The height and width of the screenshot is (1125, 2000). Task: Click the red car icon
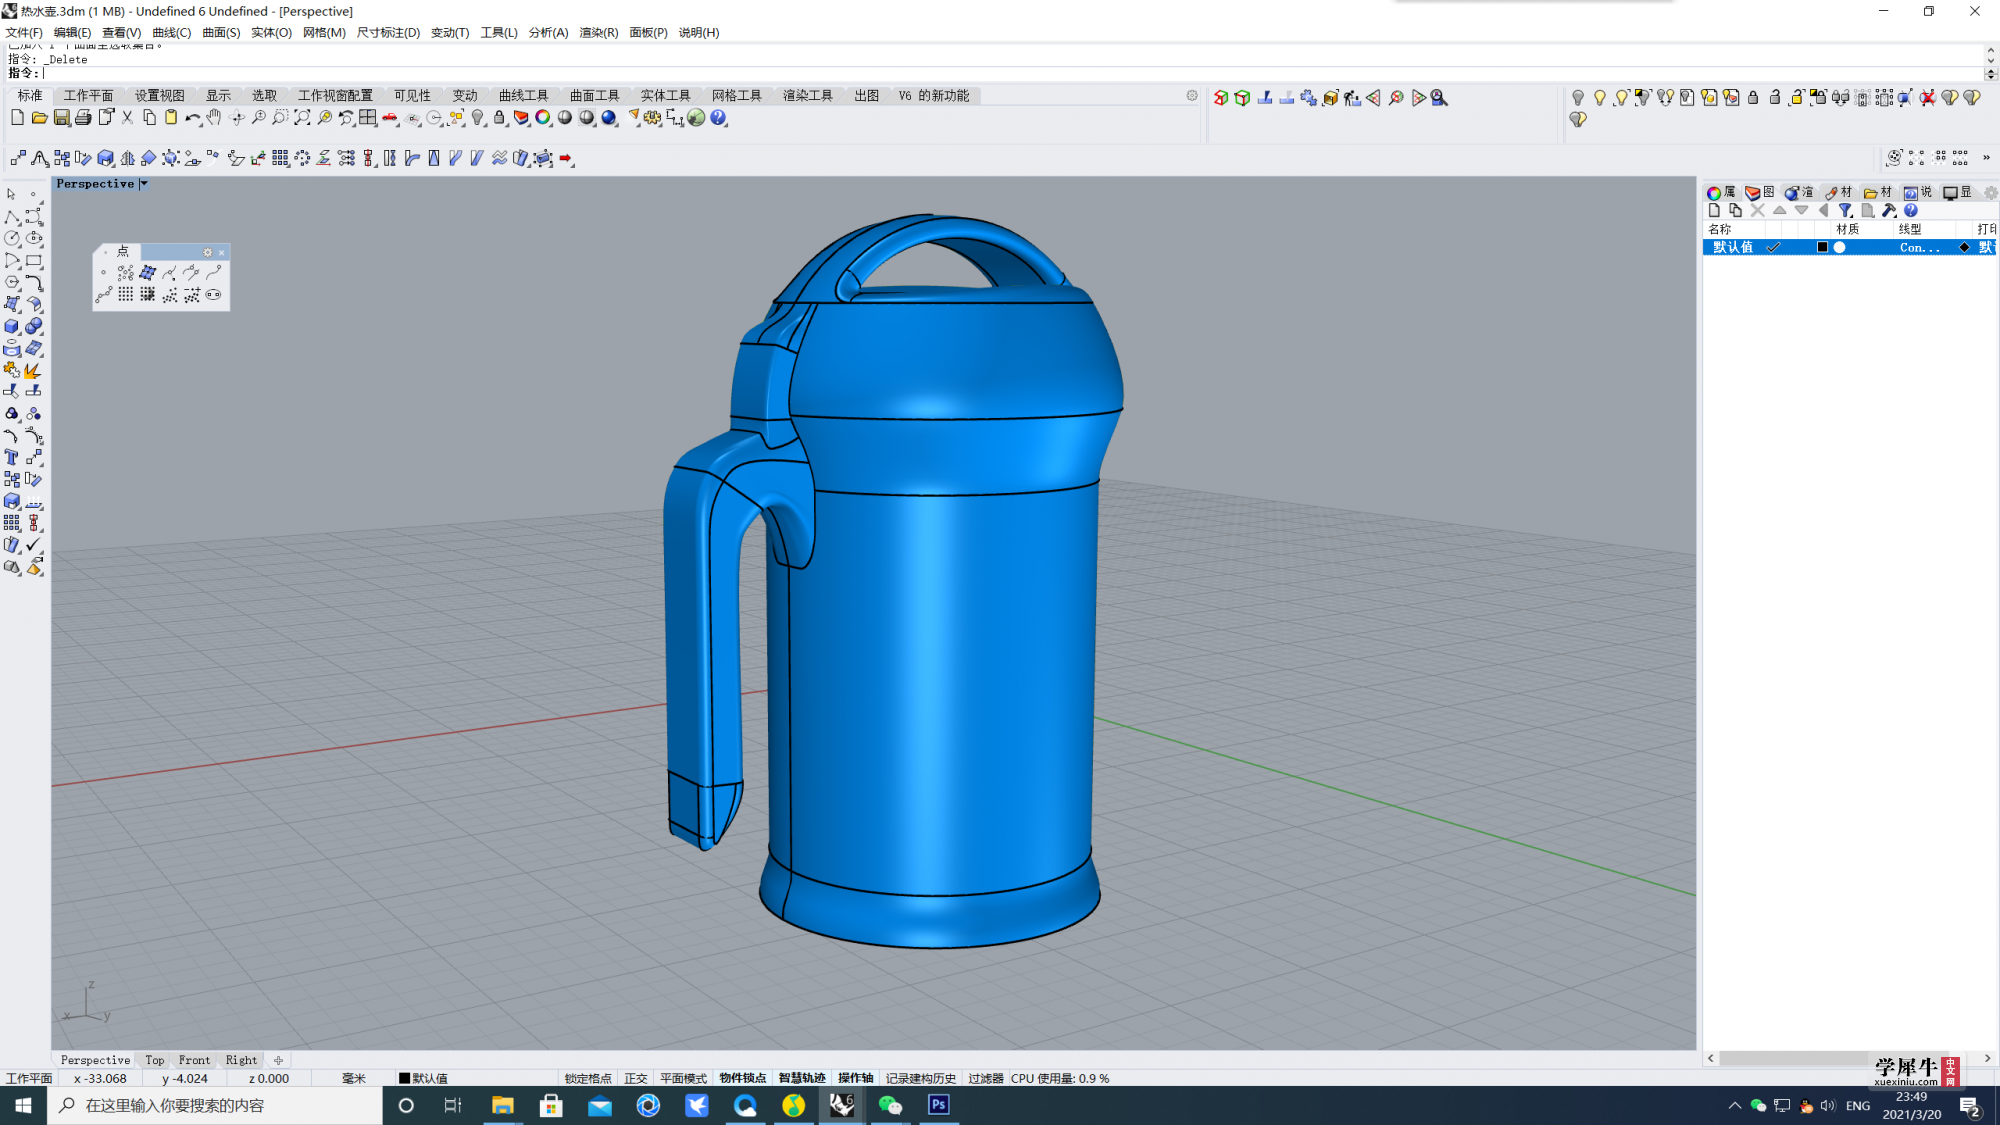[x=390, y=118]
